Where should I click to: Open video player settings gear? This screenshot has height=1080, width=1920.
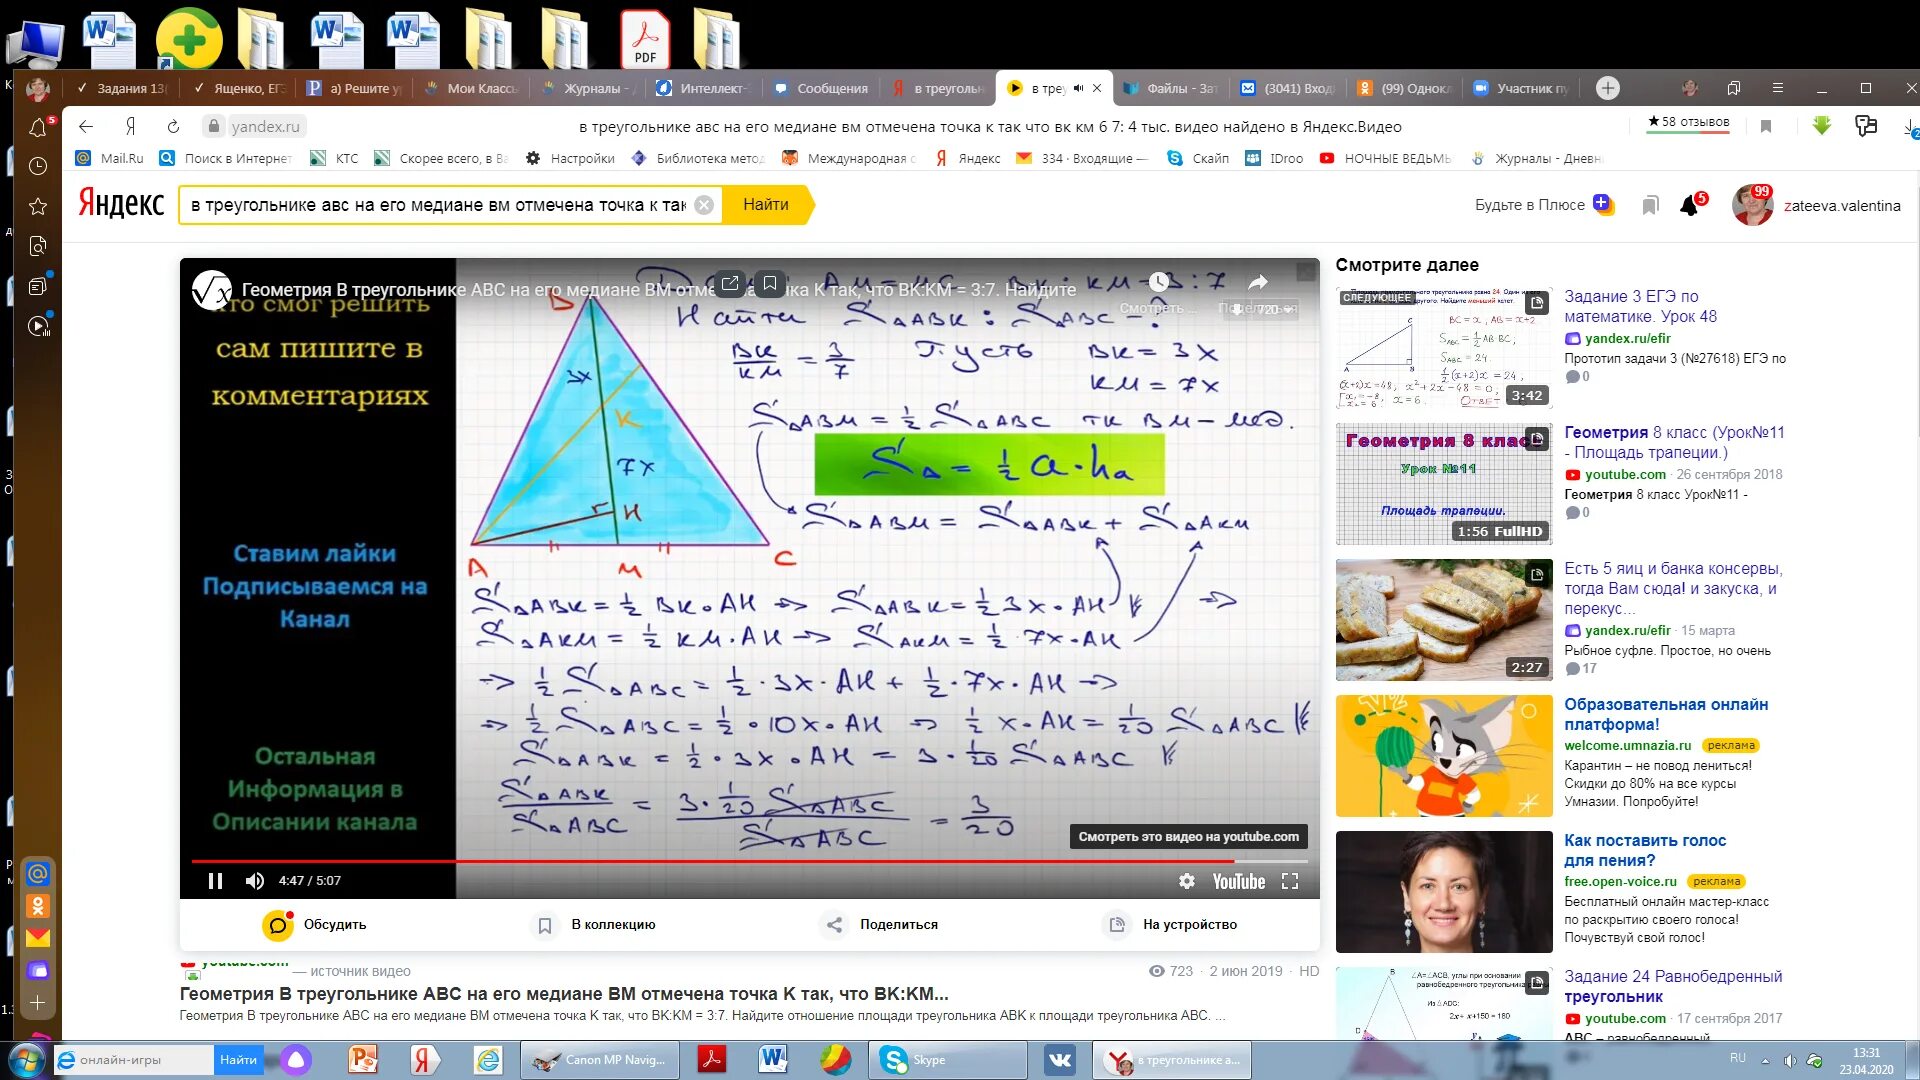coord(1187,881)
